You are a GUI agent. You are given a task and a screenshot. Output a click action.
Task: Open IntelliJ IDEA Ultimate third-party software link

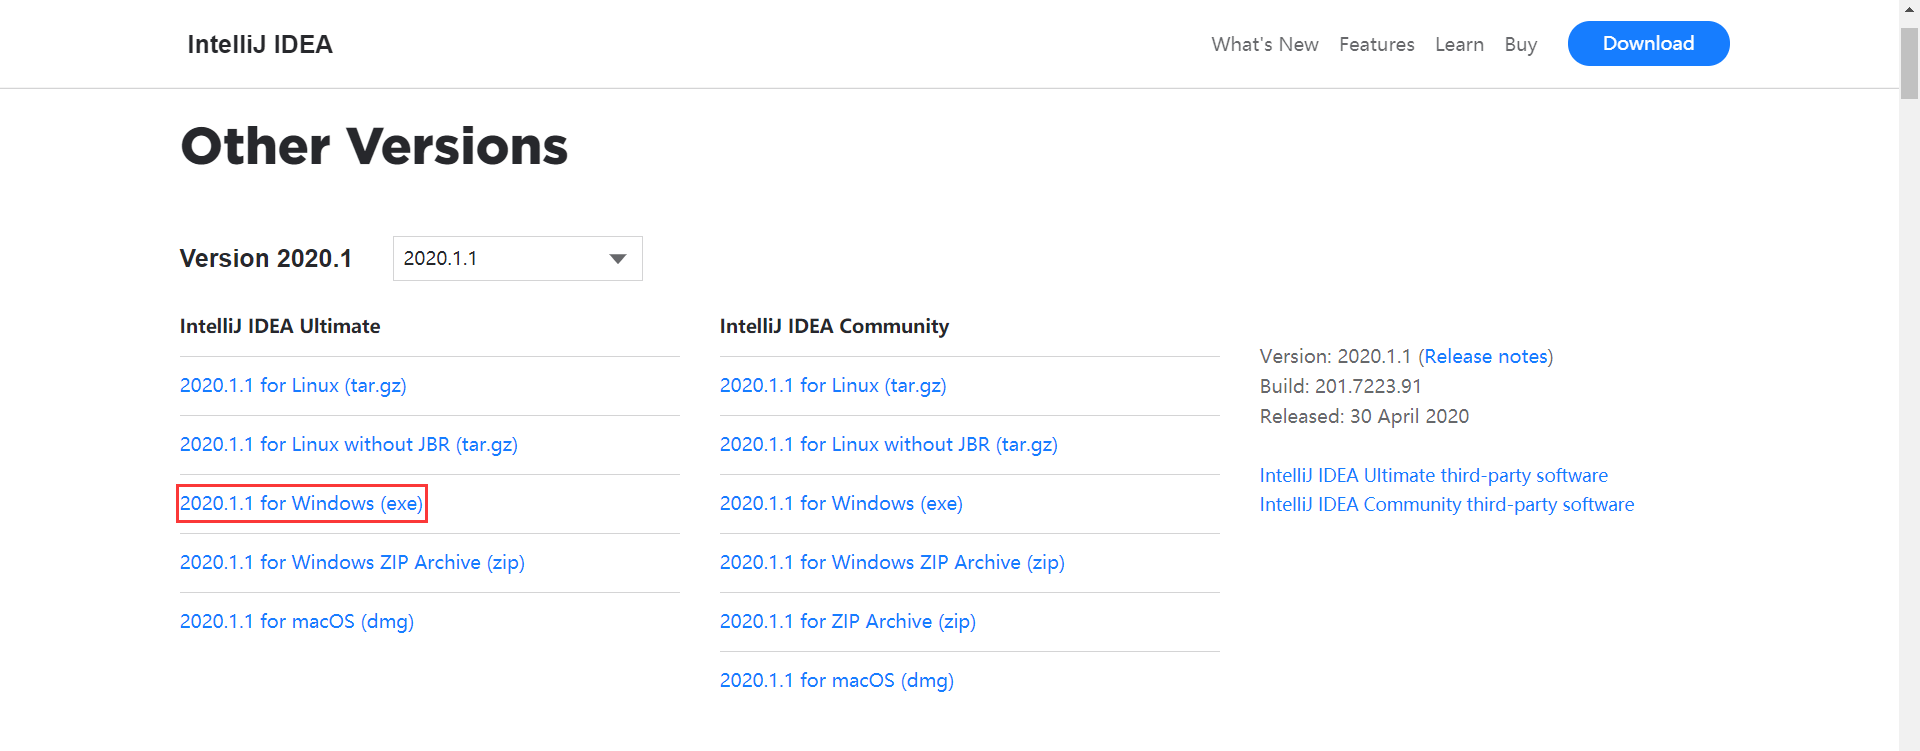point(1434,475)
